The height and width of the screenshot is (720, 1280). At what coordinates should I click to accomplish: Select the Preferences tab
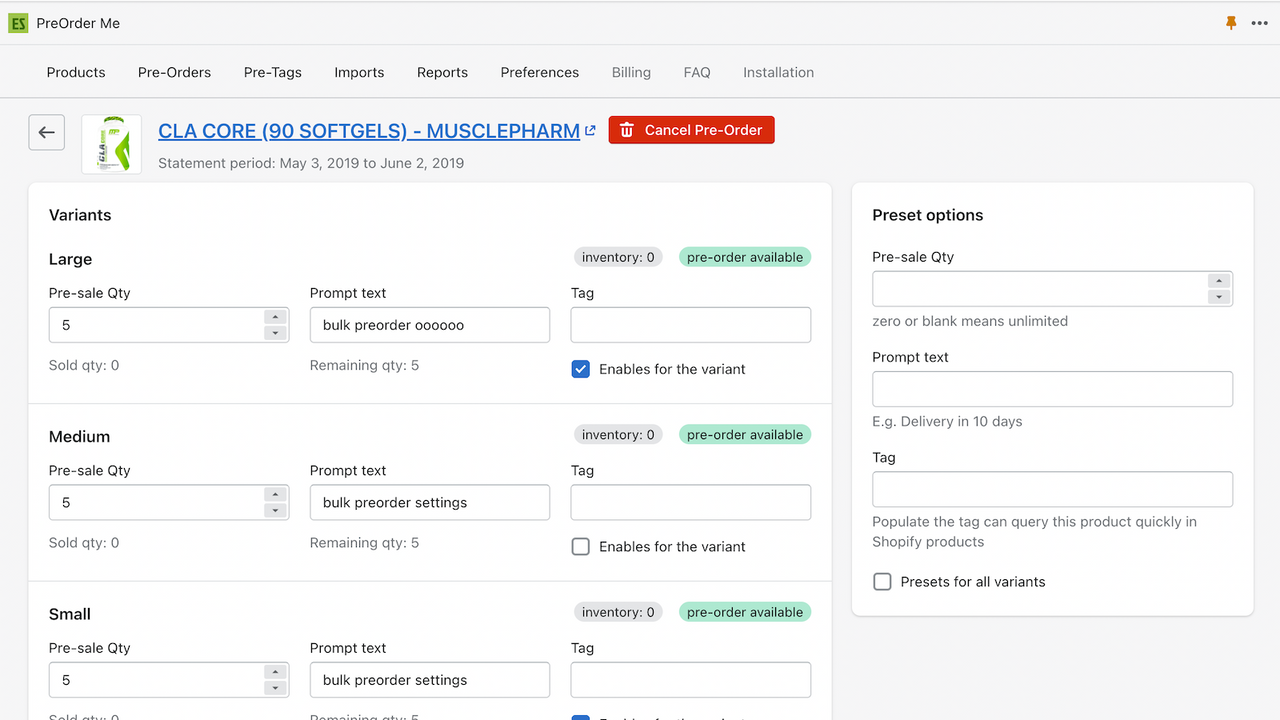pos(540,72)
